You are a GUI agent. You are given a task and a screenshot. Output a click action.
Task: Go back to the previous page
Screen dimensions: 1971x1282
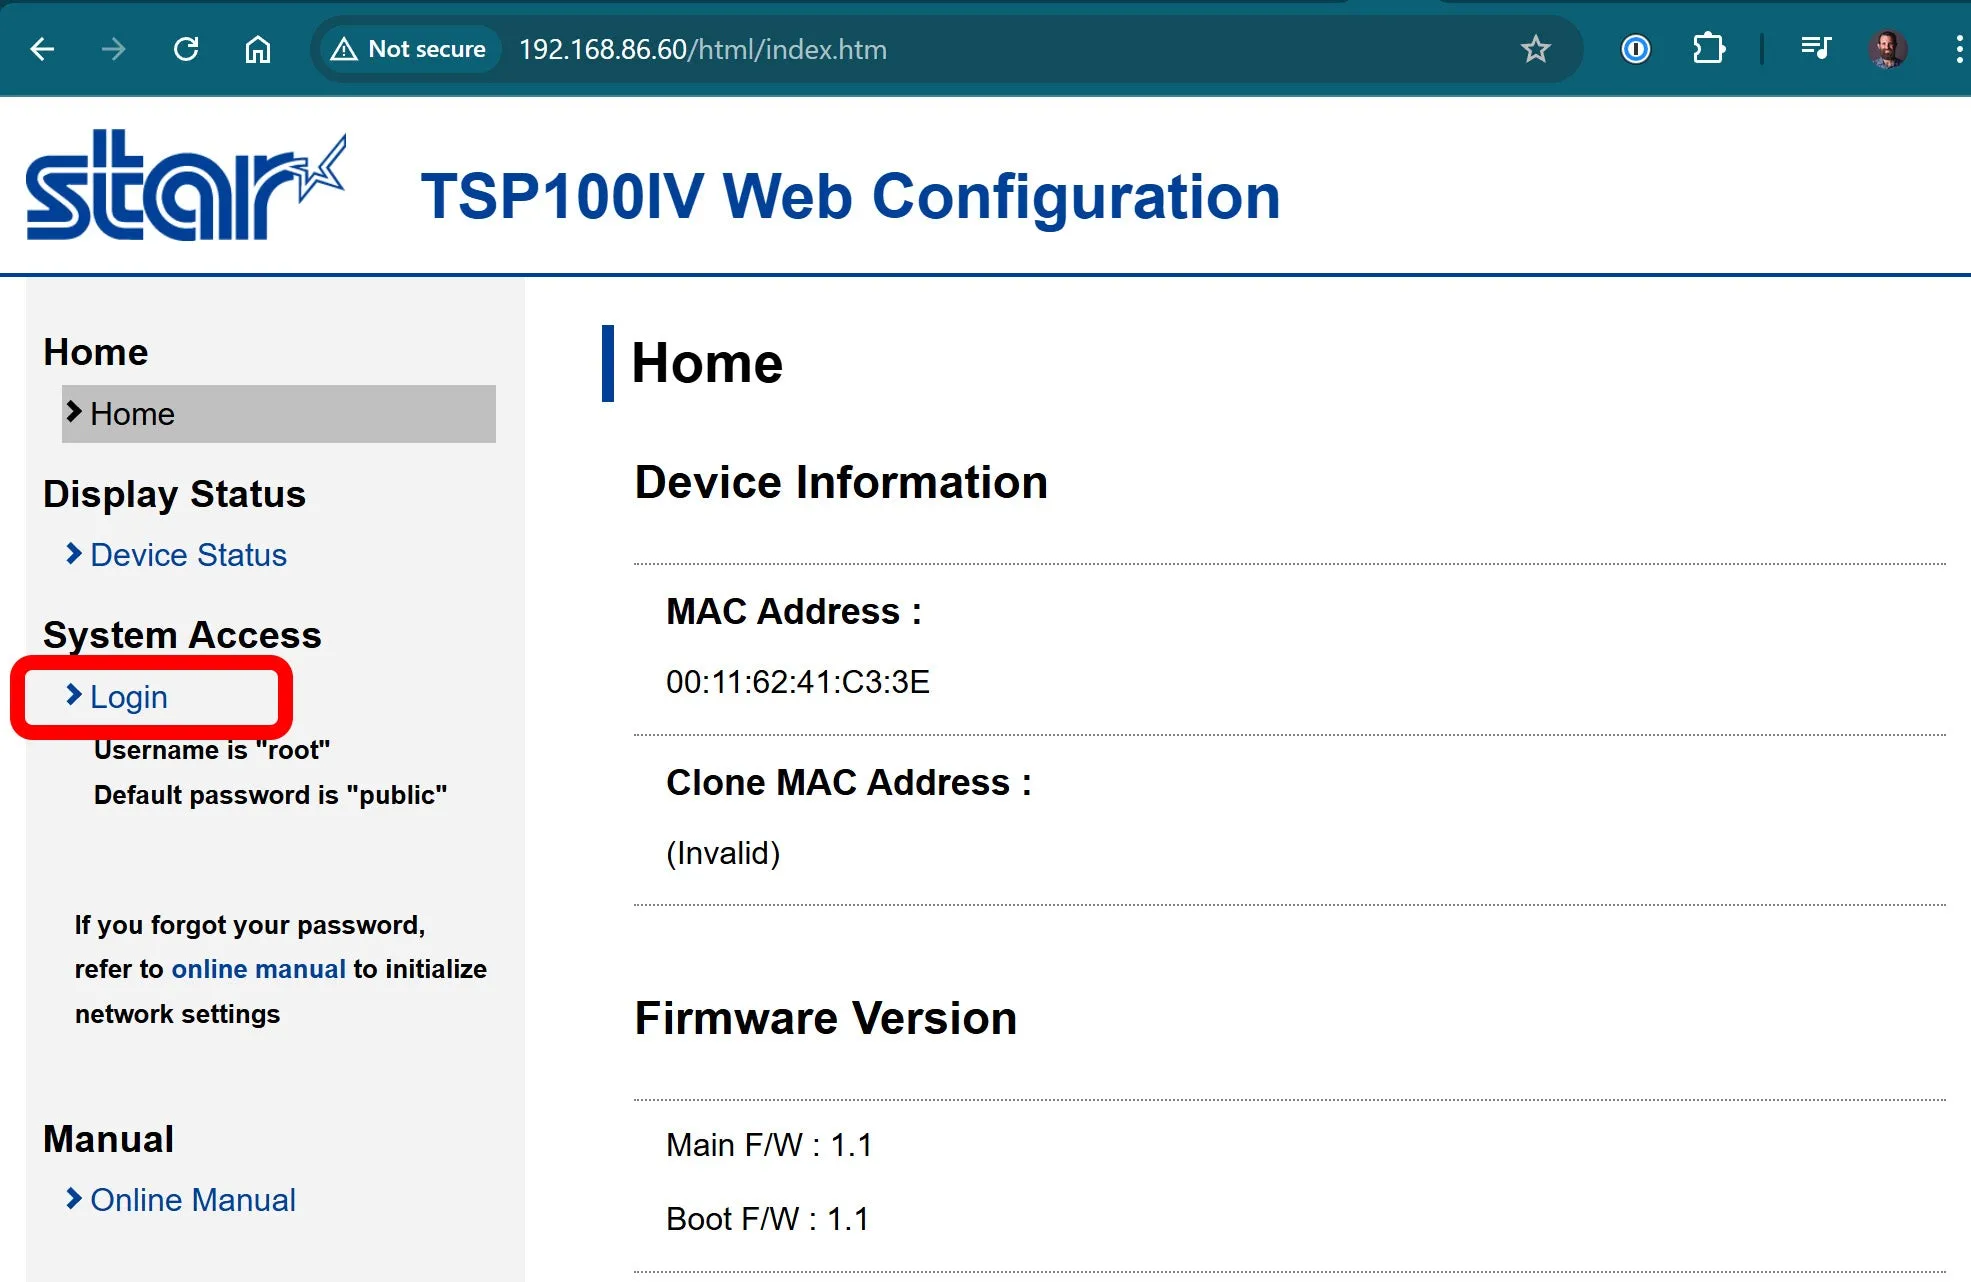[42, 49]
